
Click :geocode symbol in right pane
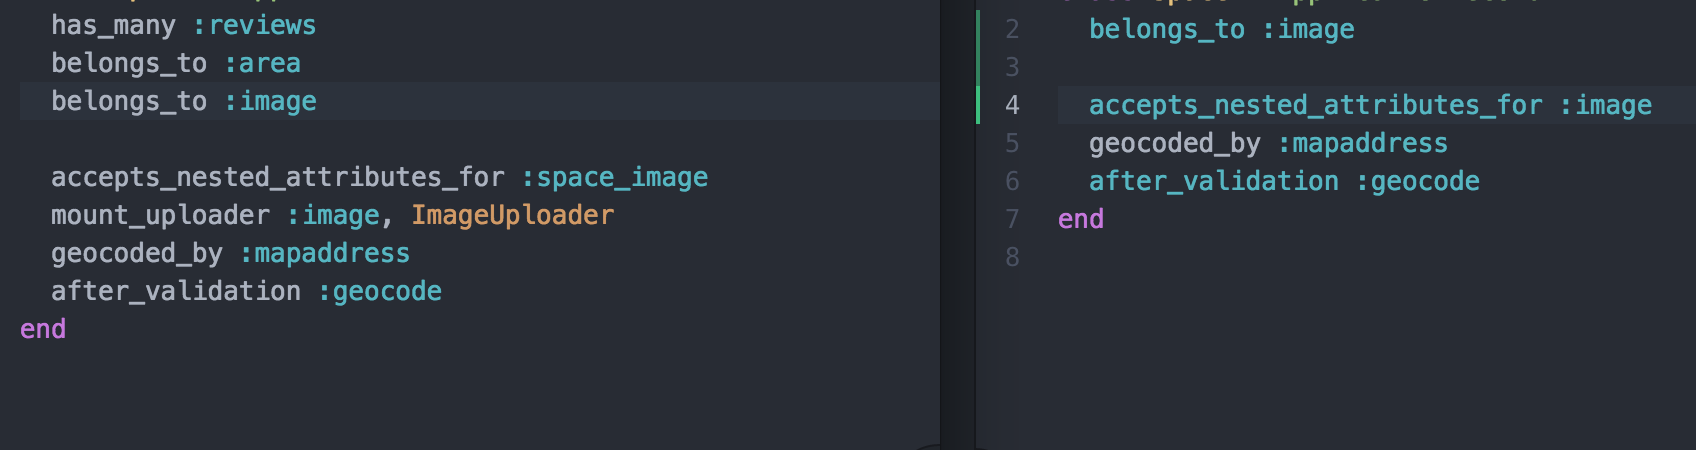(x=1417, y=182)
